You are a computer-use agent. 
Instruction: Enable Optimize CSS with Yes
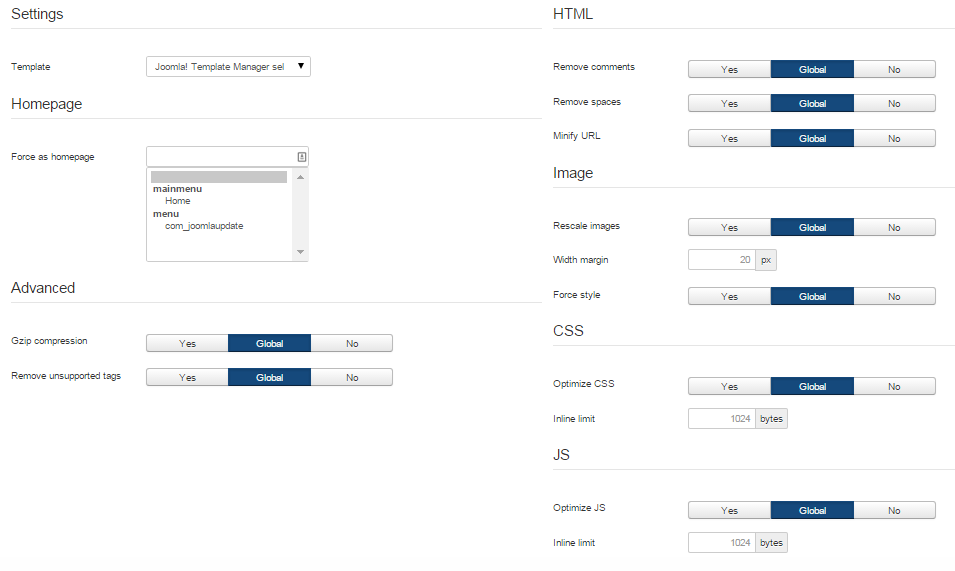point(729,387)
